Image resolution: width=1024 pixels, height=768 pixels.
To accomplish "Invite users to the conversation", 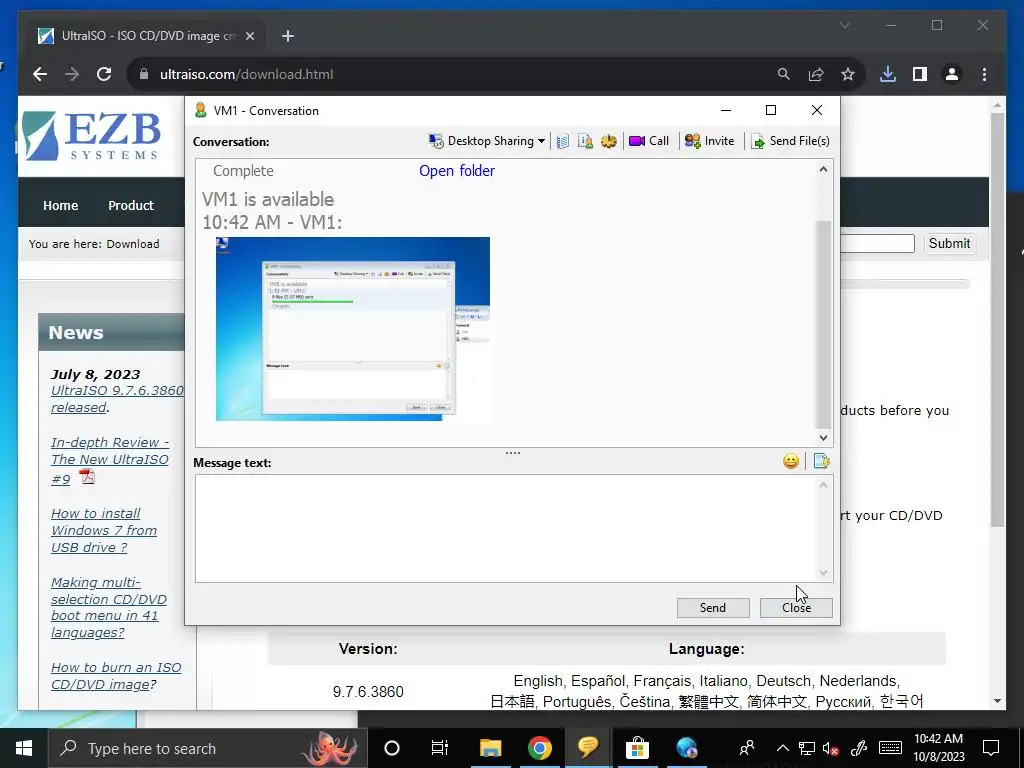I will click(x=710, y=141).
